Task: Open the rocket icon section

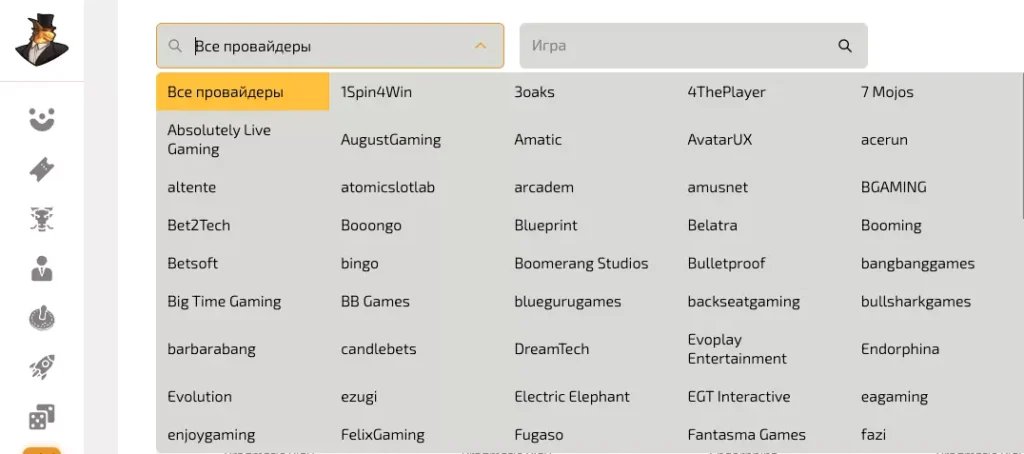Action: pos(42,367)
